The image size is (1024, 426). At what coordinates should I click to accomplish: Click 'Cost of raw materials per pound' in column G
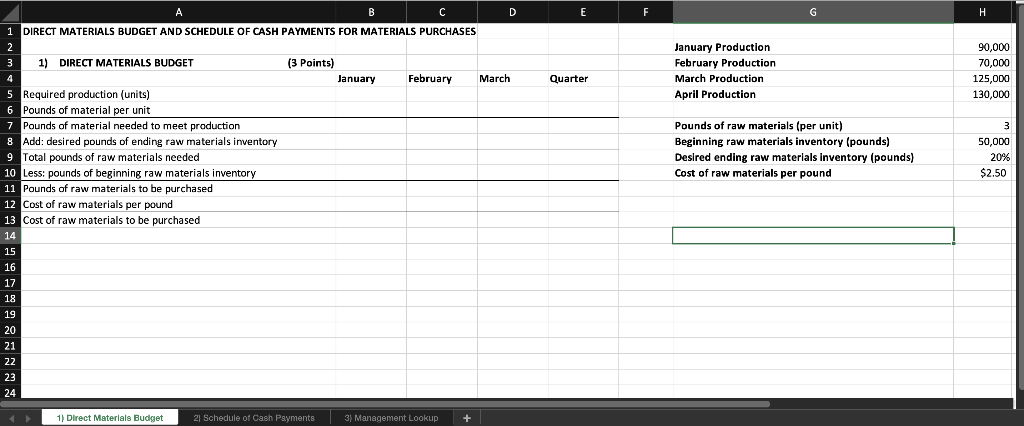tap(753, 173)
